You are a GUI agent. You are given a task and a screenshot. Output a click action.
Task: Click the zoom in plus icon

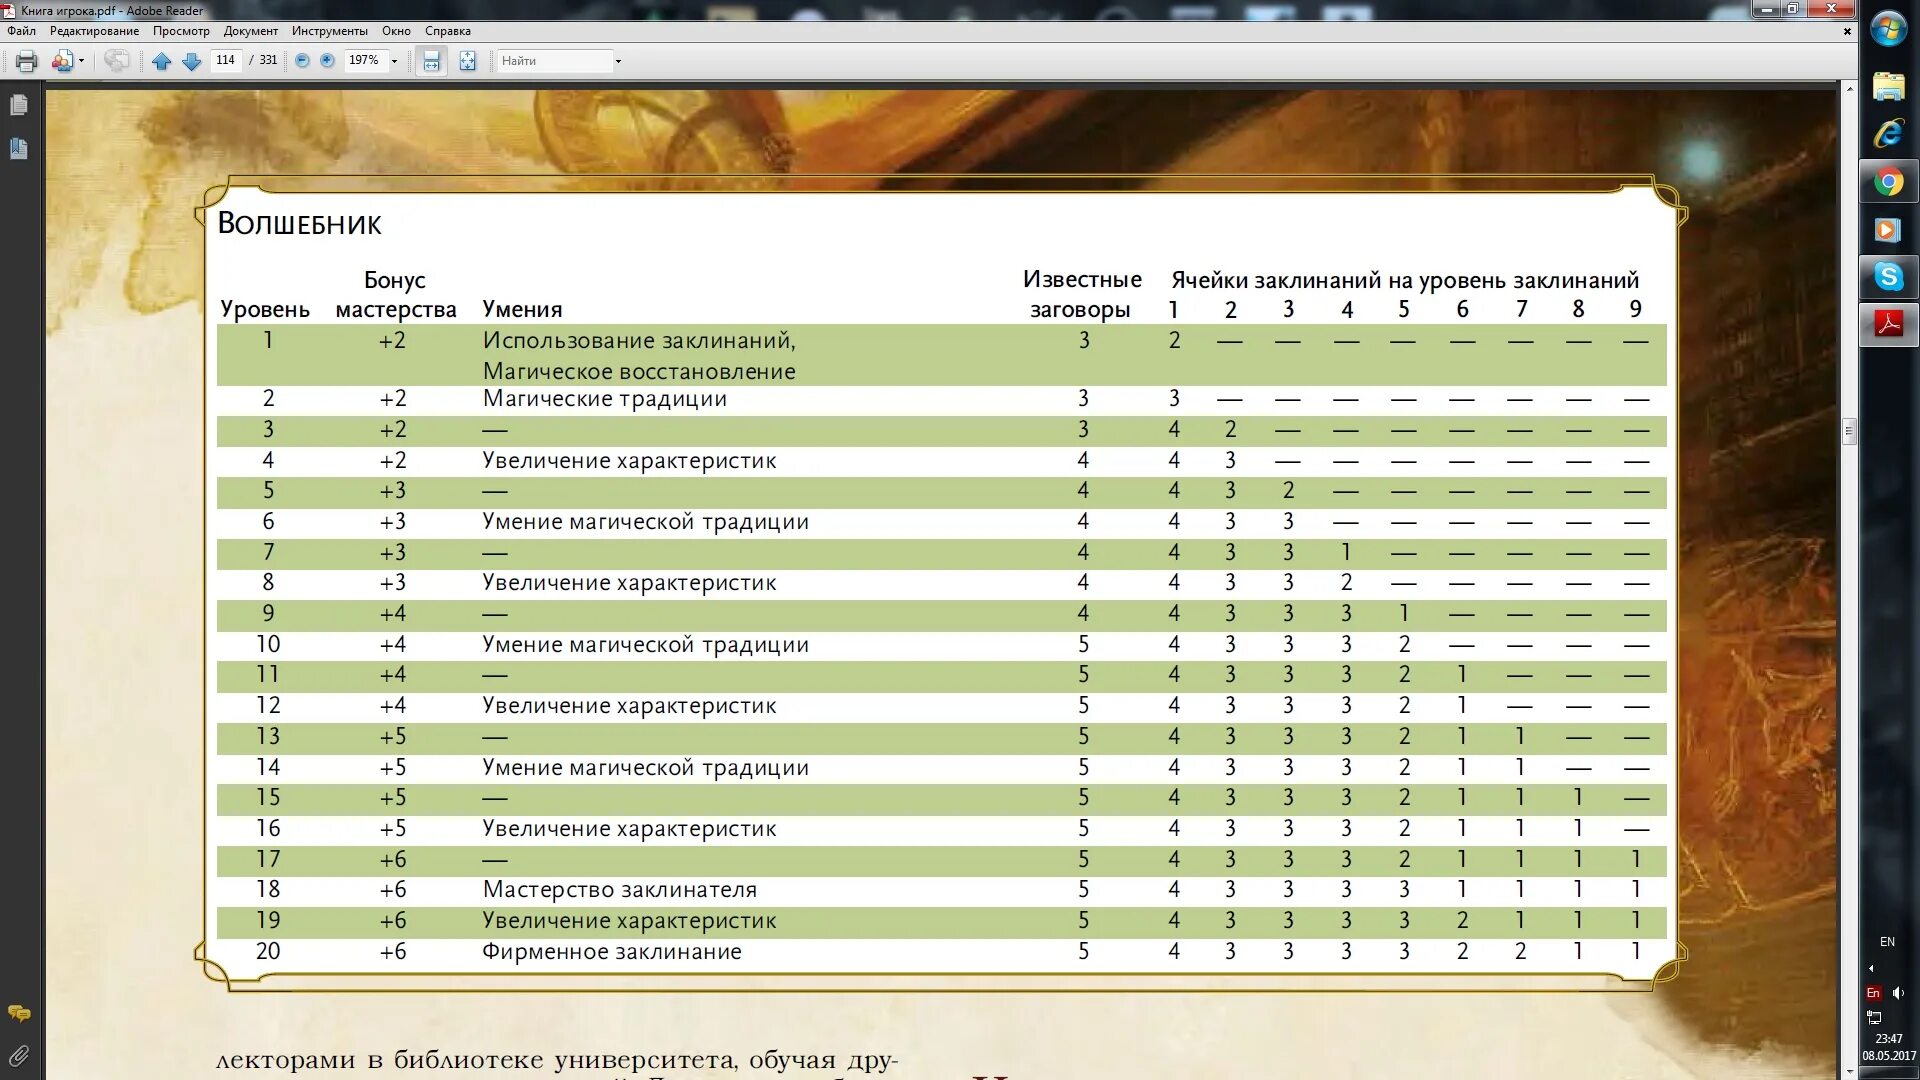click(327, 61)
